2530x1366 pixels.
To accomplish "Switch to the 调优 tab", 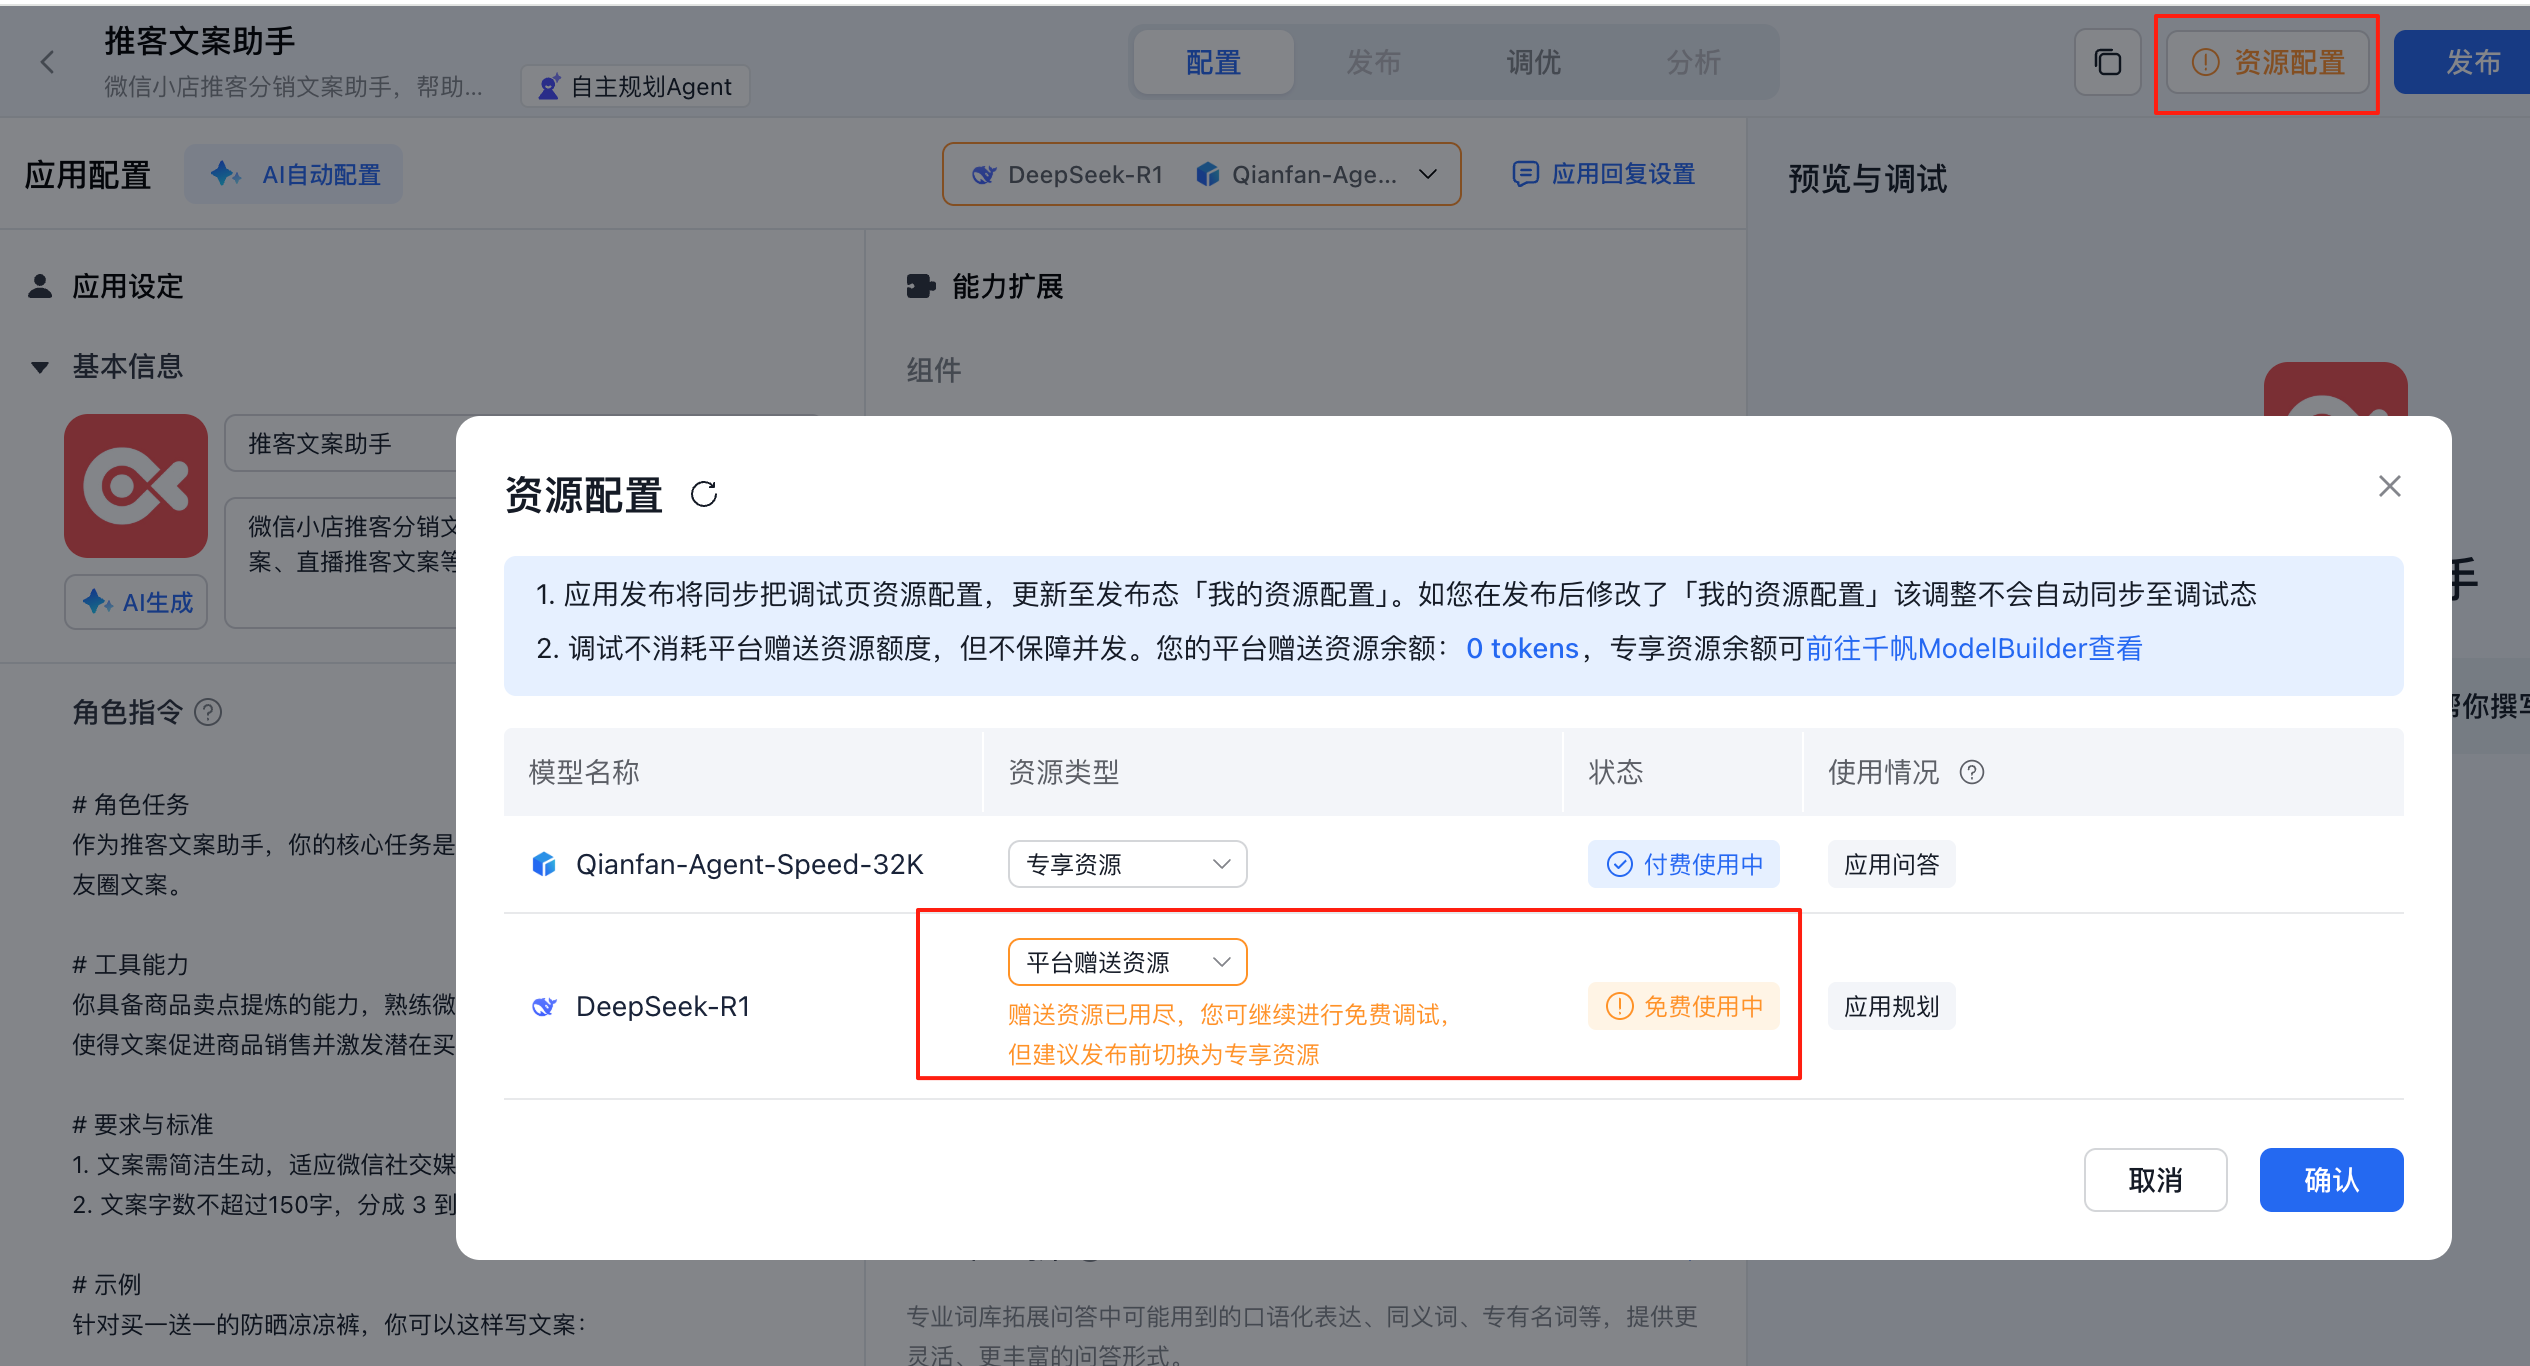I will click(x=1533, y=62).
